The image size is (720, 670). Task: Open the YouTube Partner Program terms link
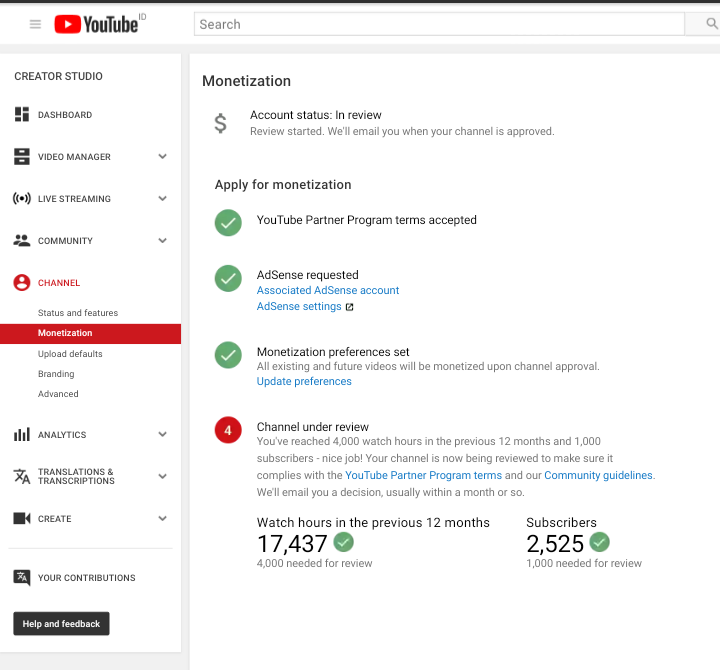(423, 475)
